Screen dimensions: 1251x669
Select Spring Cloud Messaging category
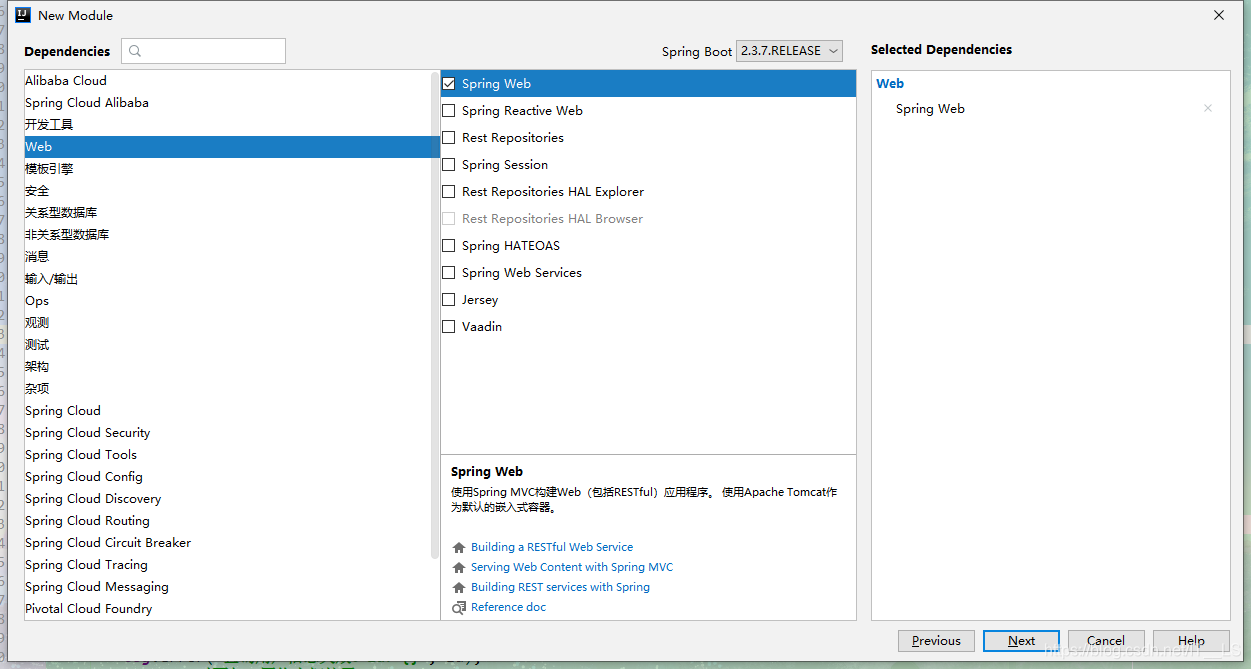click(x=228, y=587)
